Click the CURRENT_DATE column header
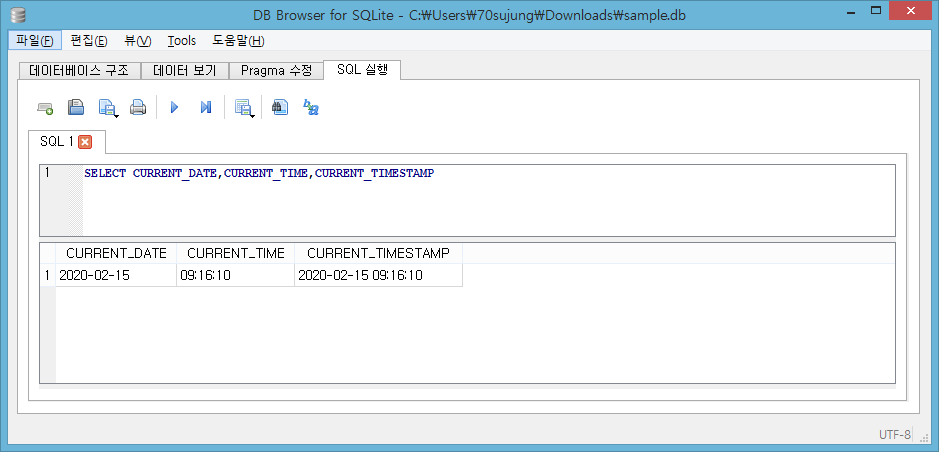 (x=116, y=253)
